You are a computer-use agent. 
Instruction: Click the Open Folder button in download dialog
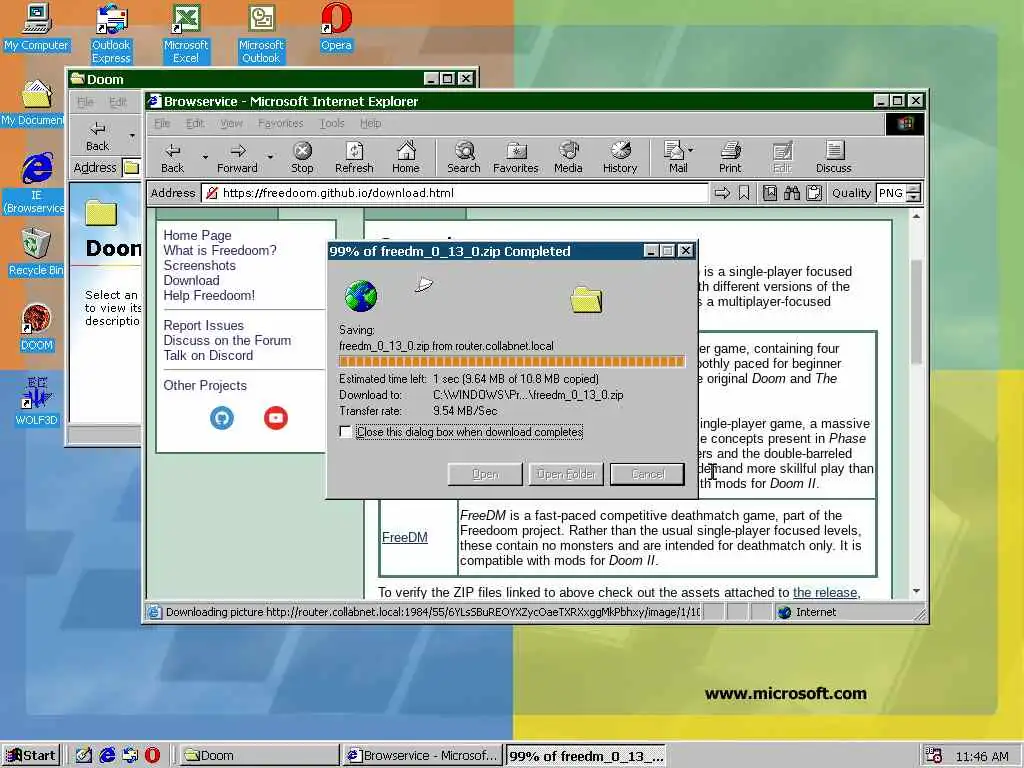tap(566, 474)
